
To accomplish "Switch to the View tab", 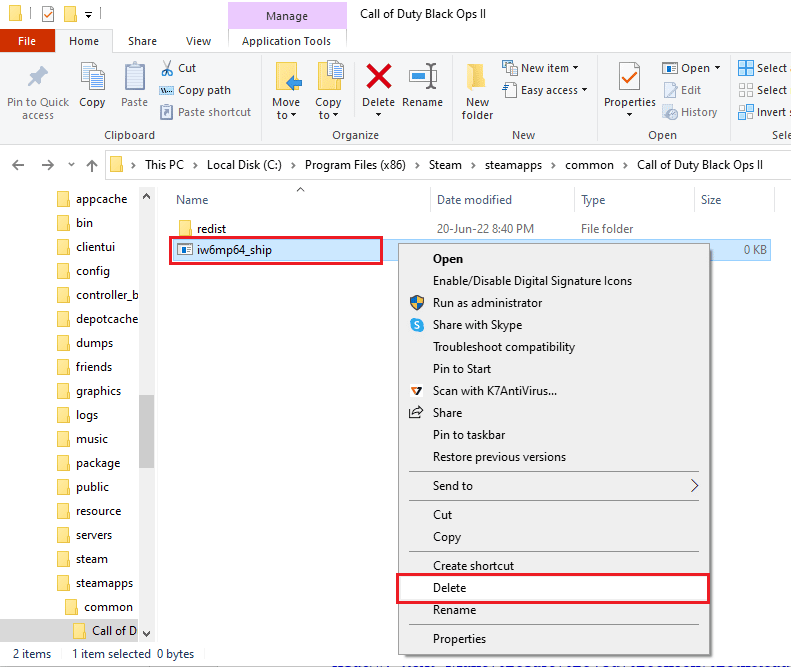I will coord(198,41).
